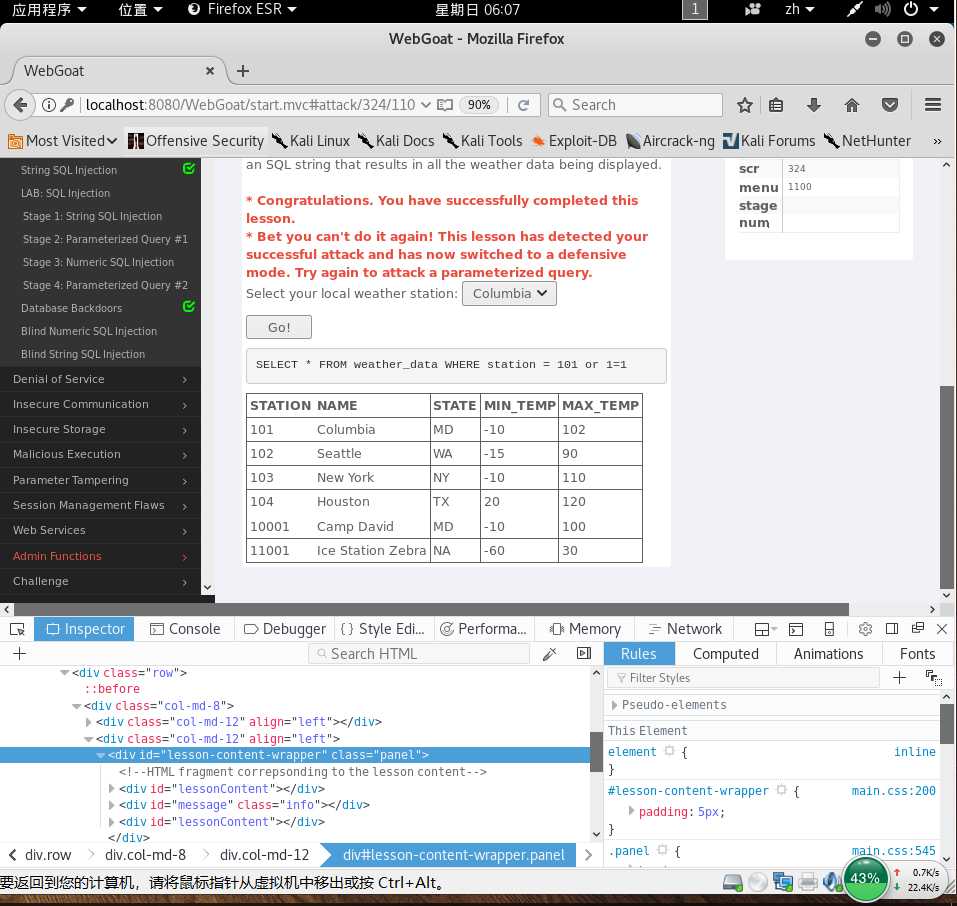The width and height of the screenshot is (957, 906).
Task: Click the Firefox search input field
Action: coord(635,105)
